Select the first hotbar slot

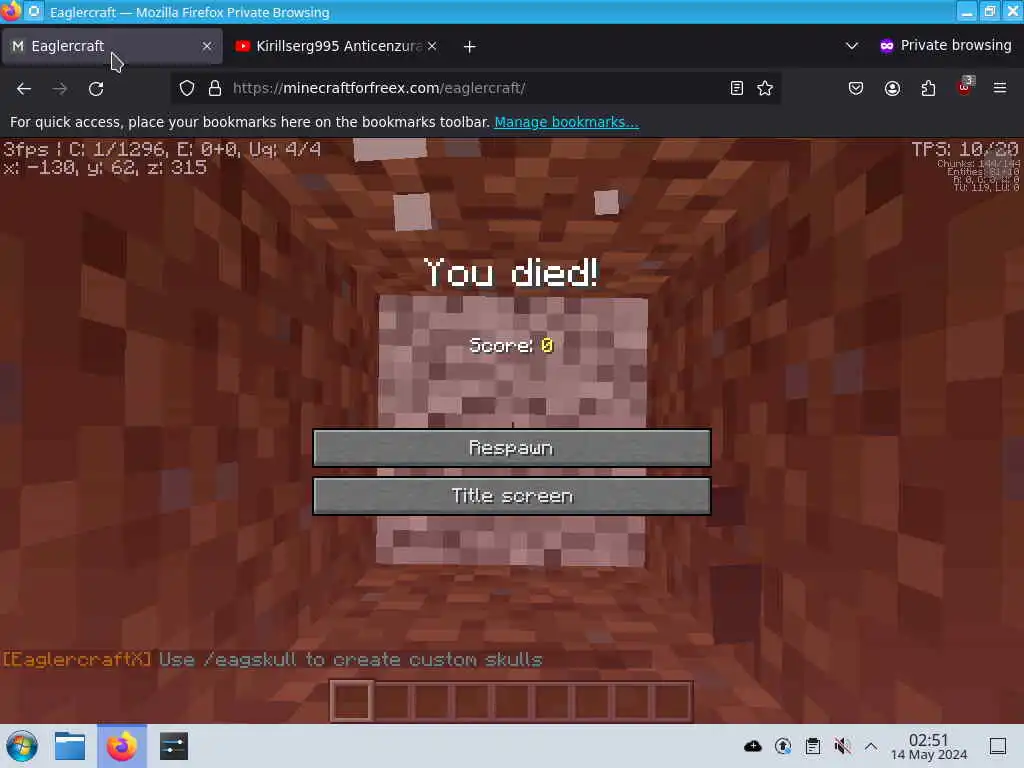pyautogui.click(x=351, y=701)
